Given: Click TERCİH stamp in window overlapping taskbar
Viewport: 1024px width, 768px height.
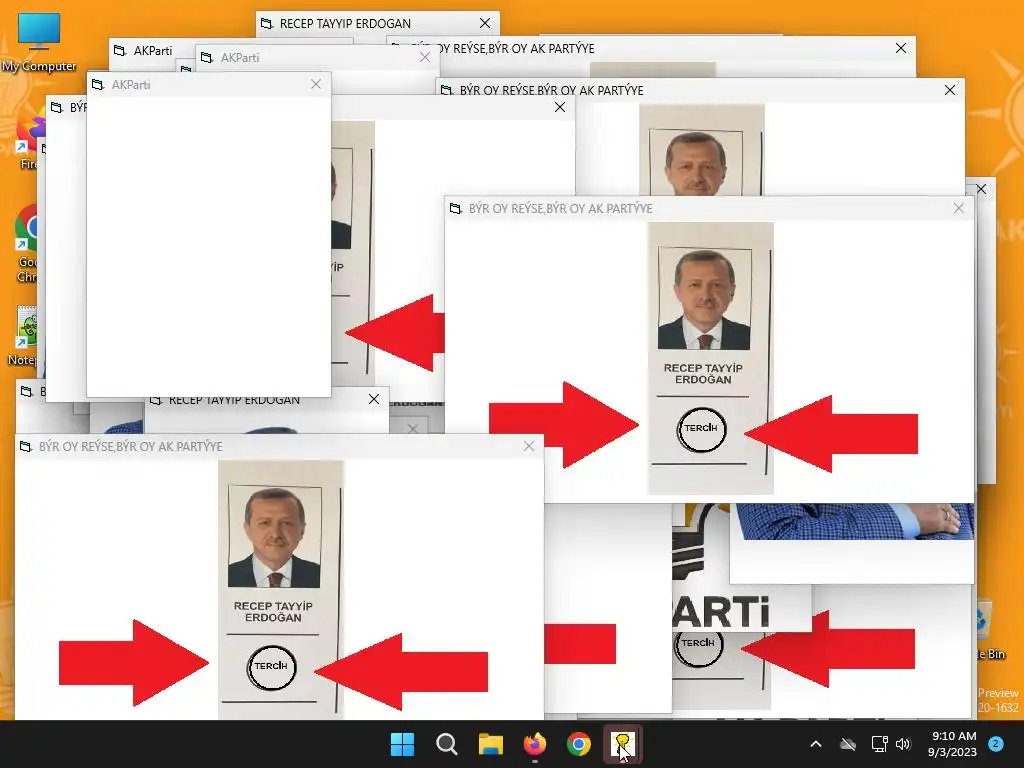Looking at the screenshot, I should tap(271, 667).
